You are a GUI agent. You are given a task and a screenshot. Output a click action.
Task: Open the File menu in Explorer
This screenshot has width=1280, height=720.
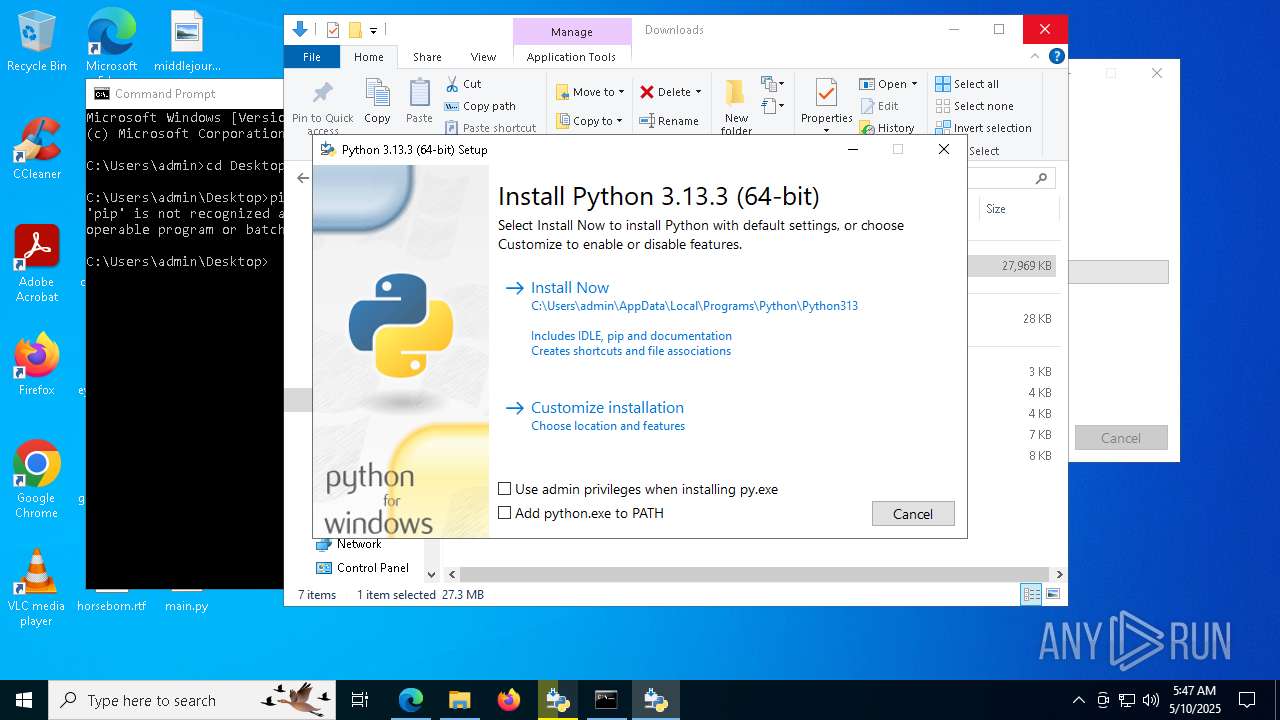click(312, 57)
